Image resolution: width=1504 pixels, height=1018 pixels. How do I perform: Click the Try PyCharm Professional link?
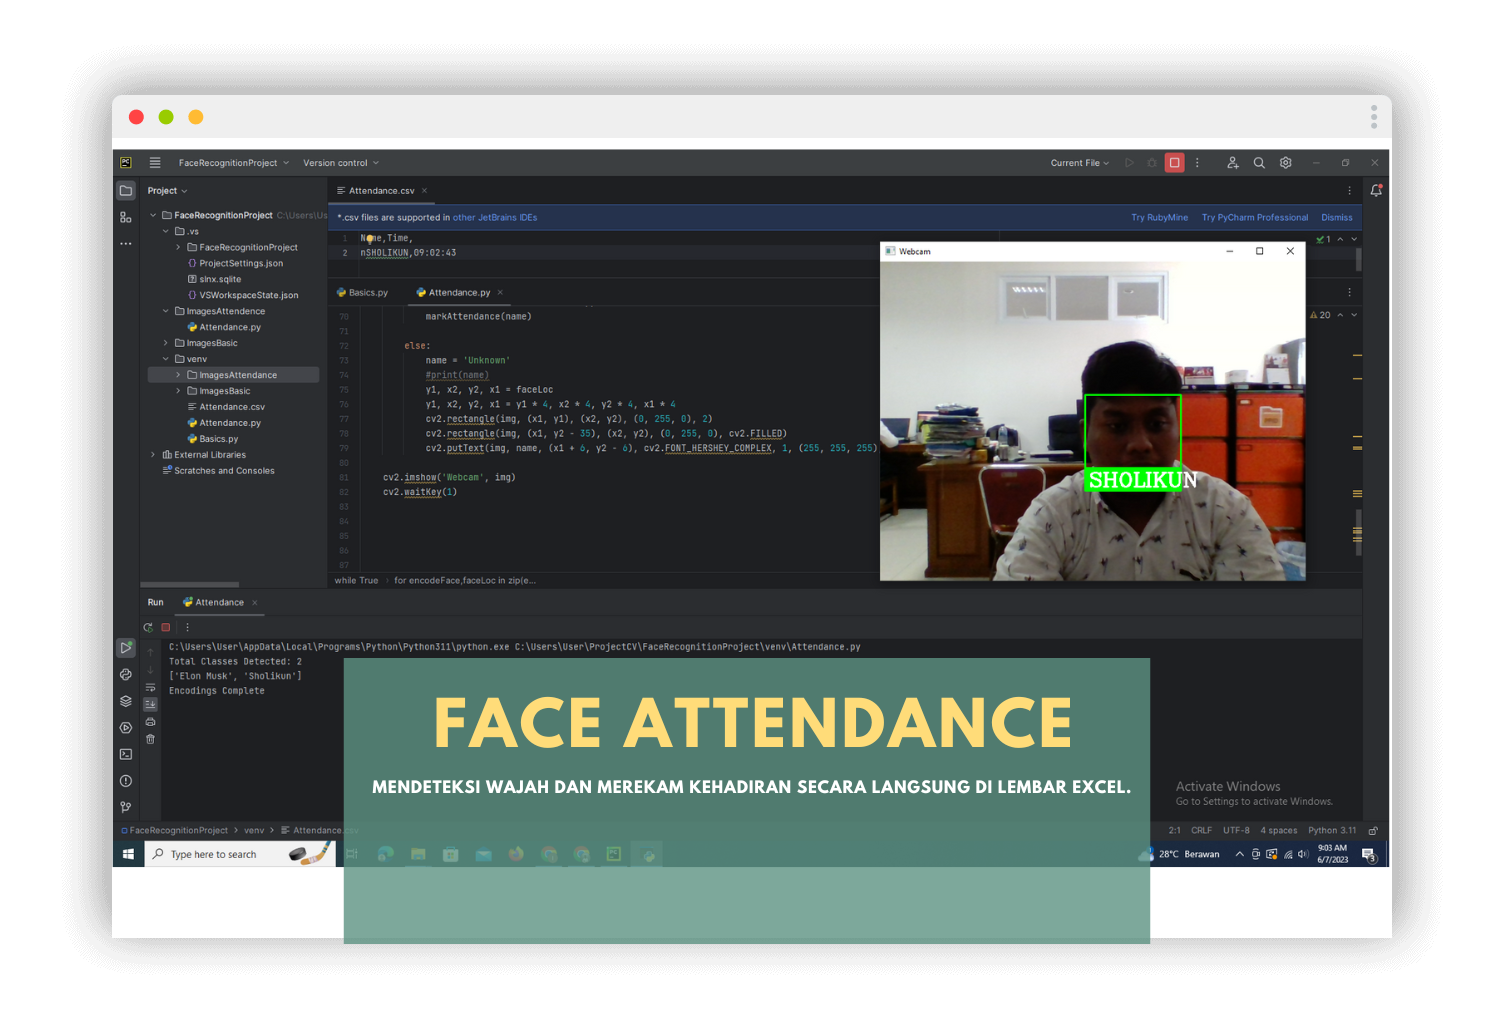1254,217
